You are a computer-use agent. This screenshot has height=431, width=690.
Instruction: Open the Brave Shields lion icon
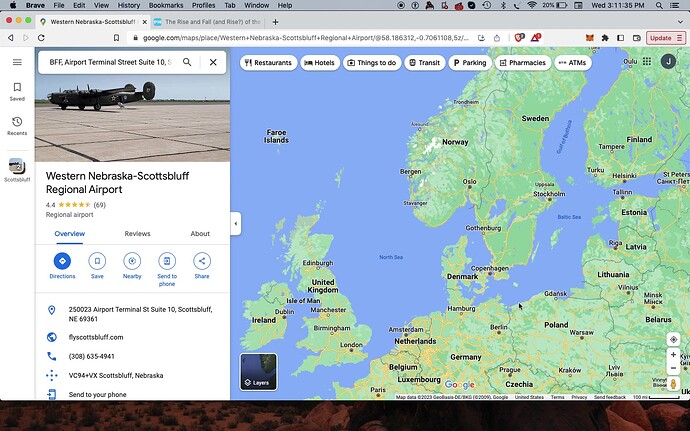[519, 38]
